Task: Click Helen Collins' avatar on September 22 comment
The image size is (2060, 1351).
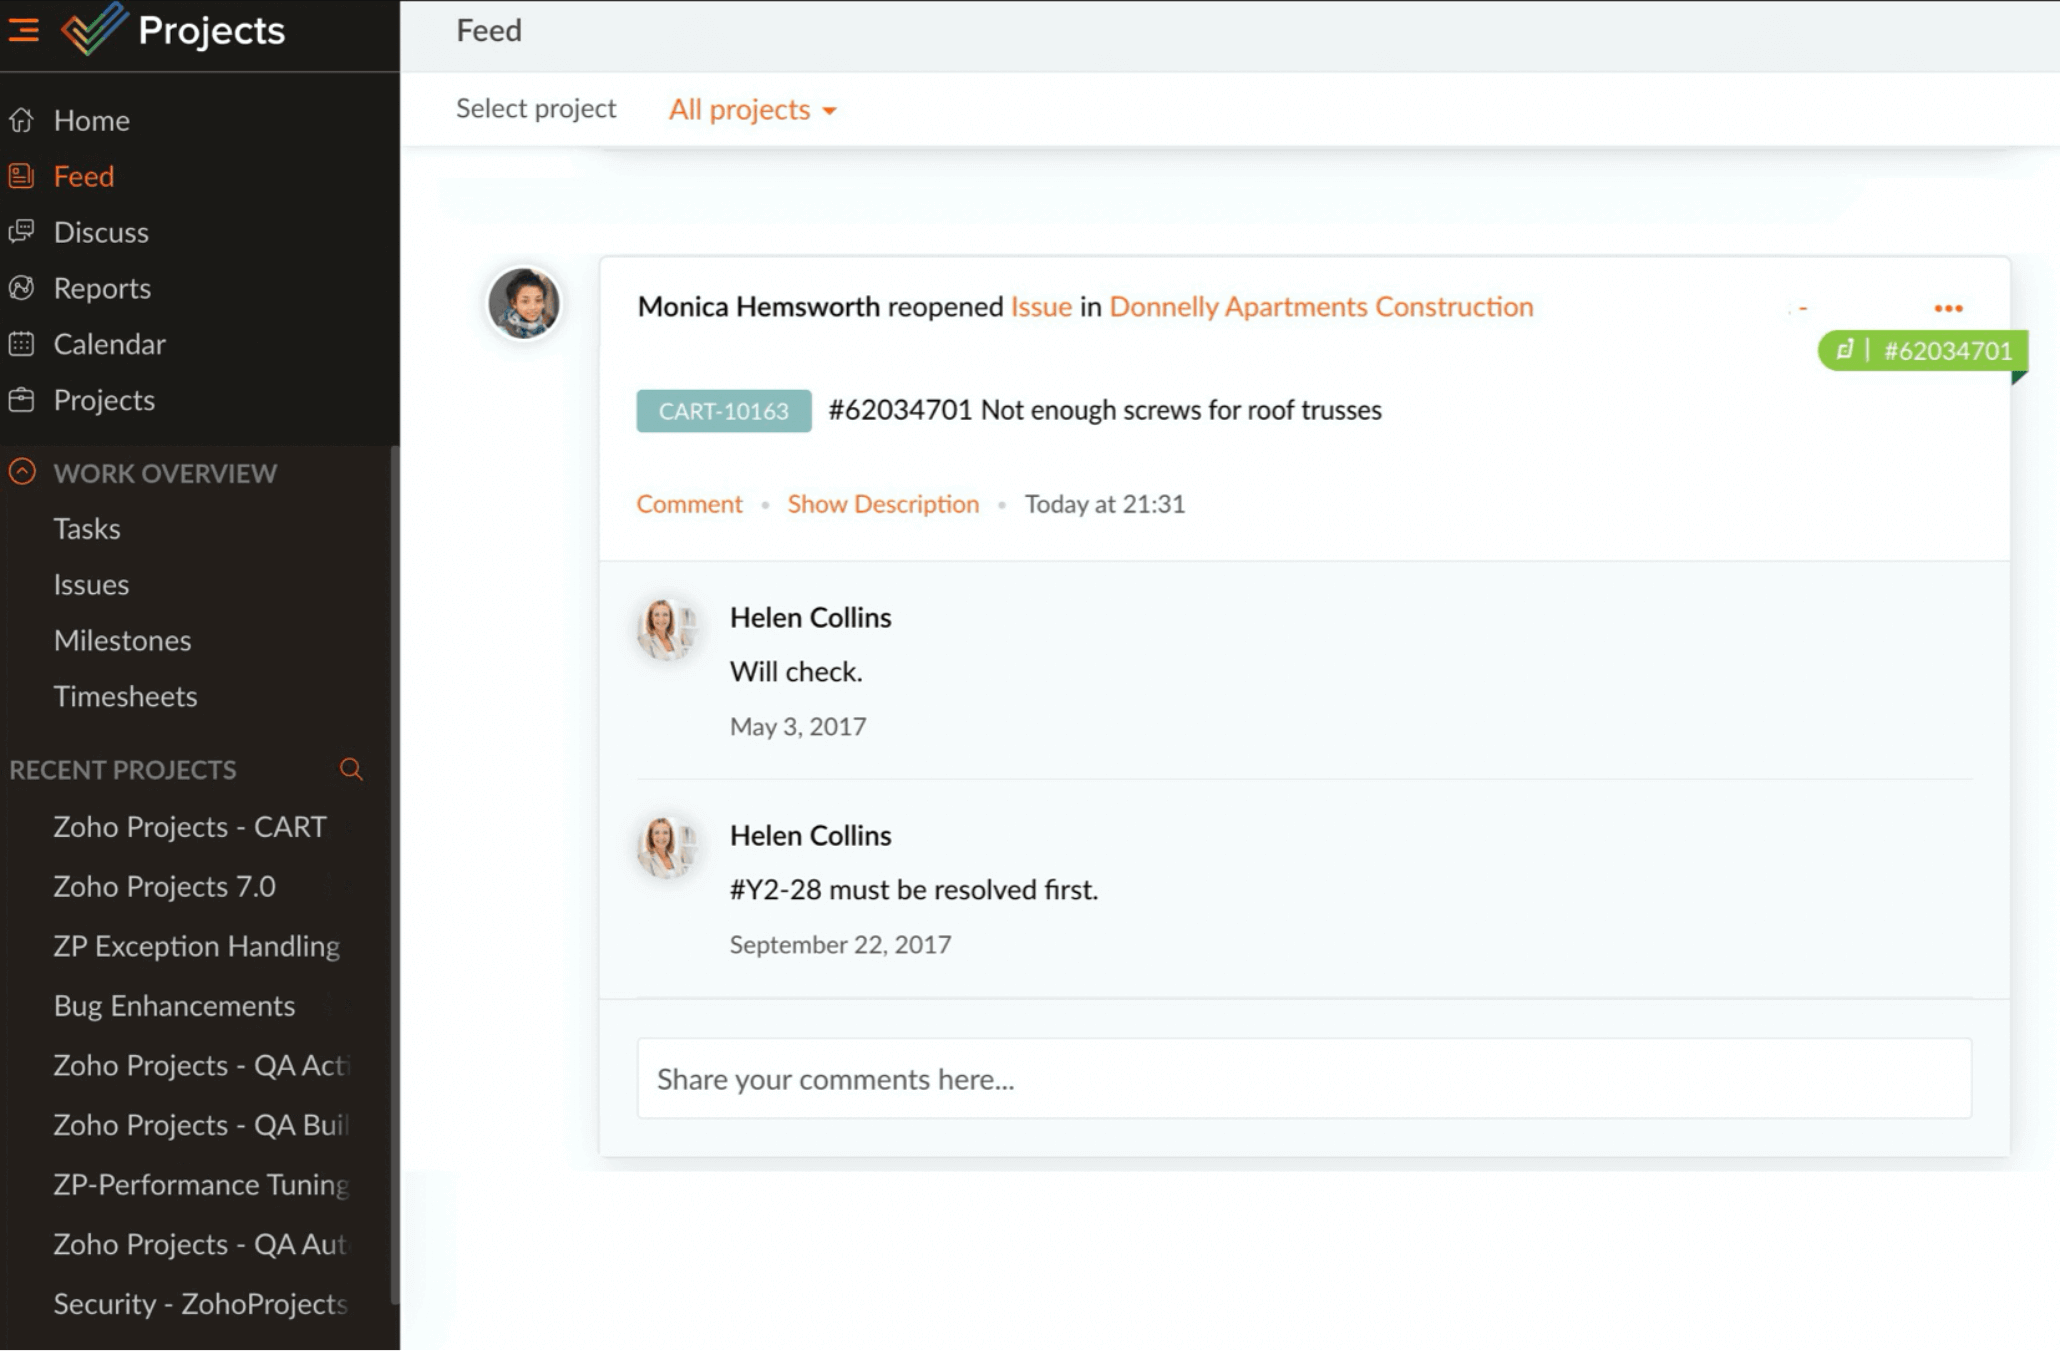Action: point(665,847)
